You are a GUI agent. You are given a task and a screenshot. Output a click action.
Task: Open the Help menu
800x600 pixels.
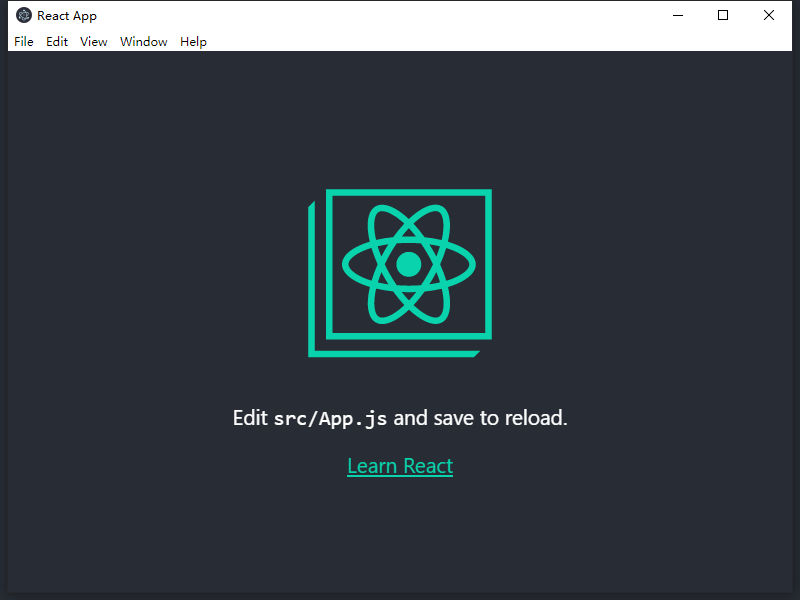click(x=193, y=42)
